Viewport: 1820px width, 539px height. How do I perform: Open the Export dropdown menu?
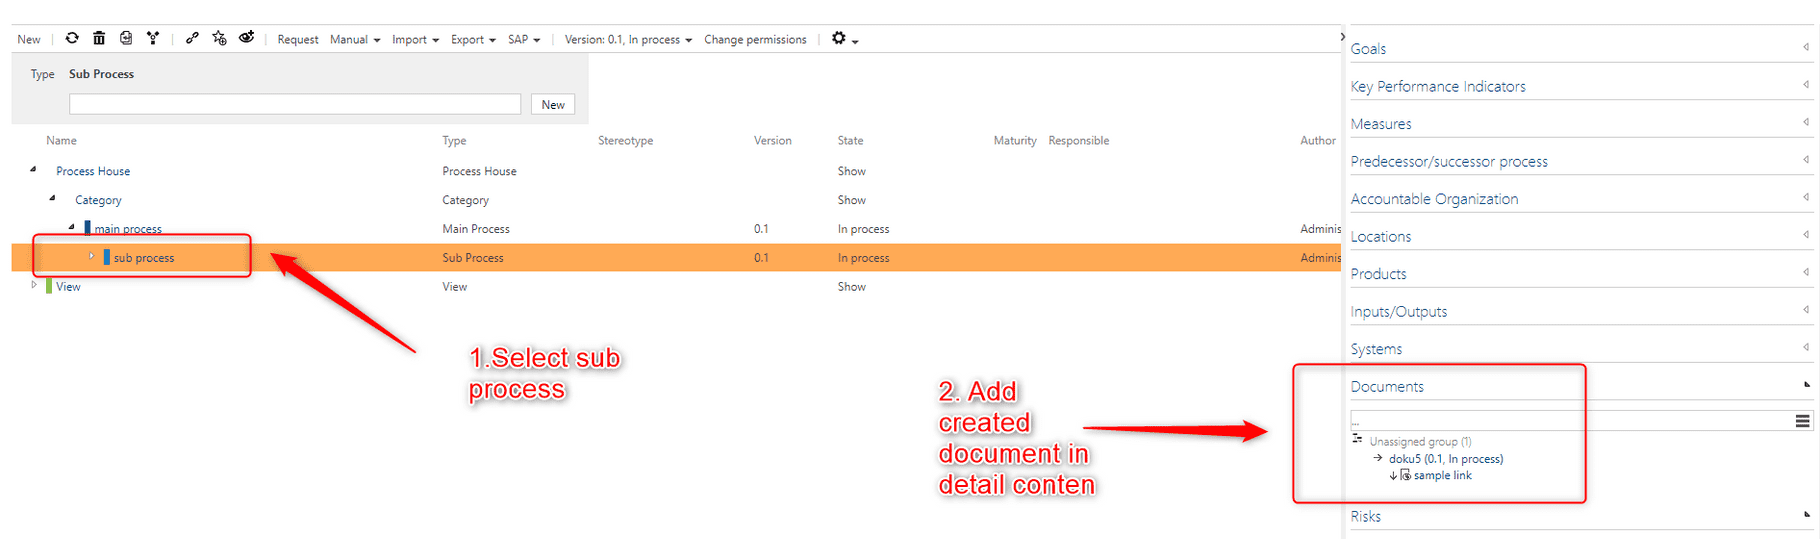click(473, 39)
